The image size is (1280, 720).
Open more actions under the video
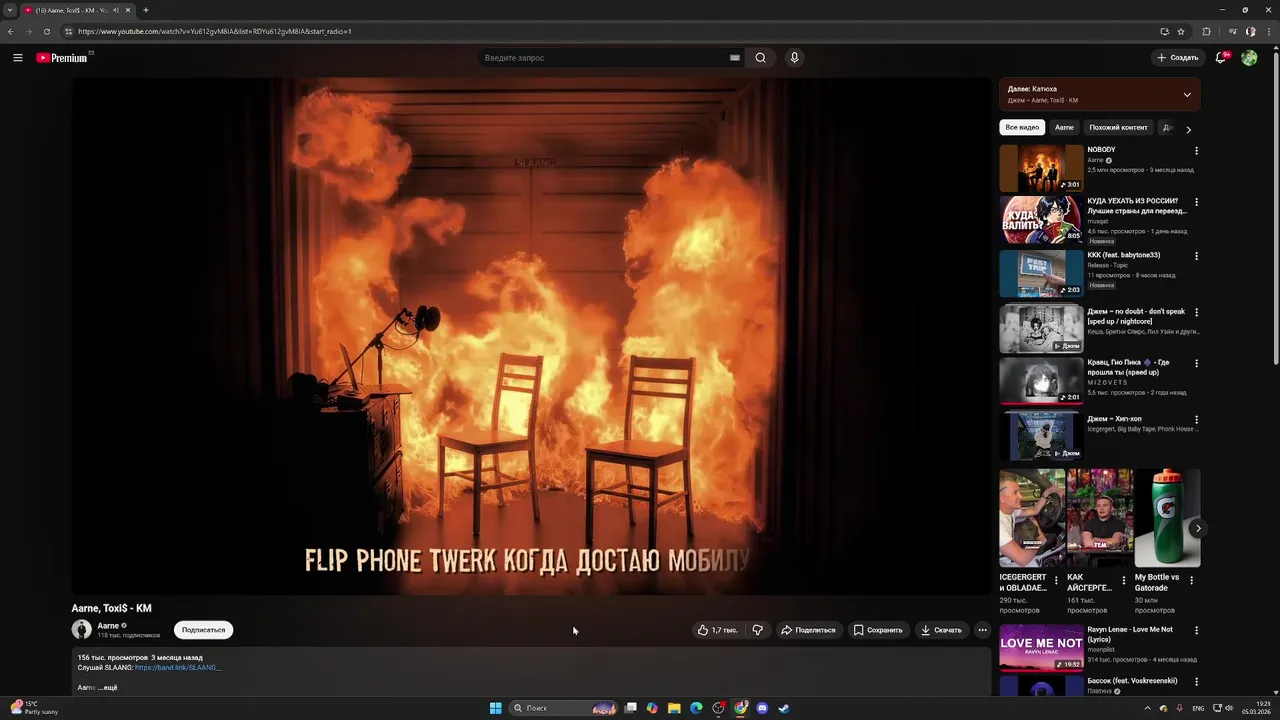(982, 630)
